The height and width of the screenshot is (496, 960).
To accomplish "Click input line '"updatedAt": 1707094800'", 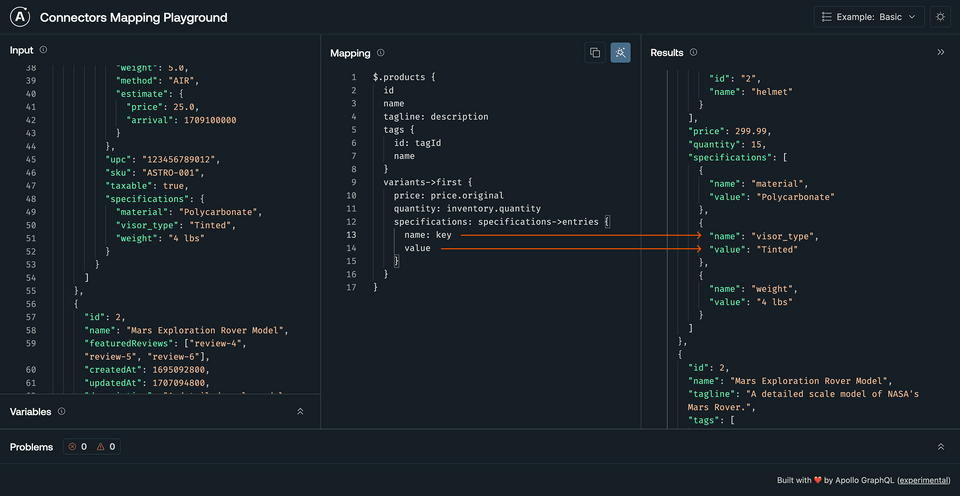I will click(x=146, y=383).
